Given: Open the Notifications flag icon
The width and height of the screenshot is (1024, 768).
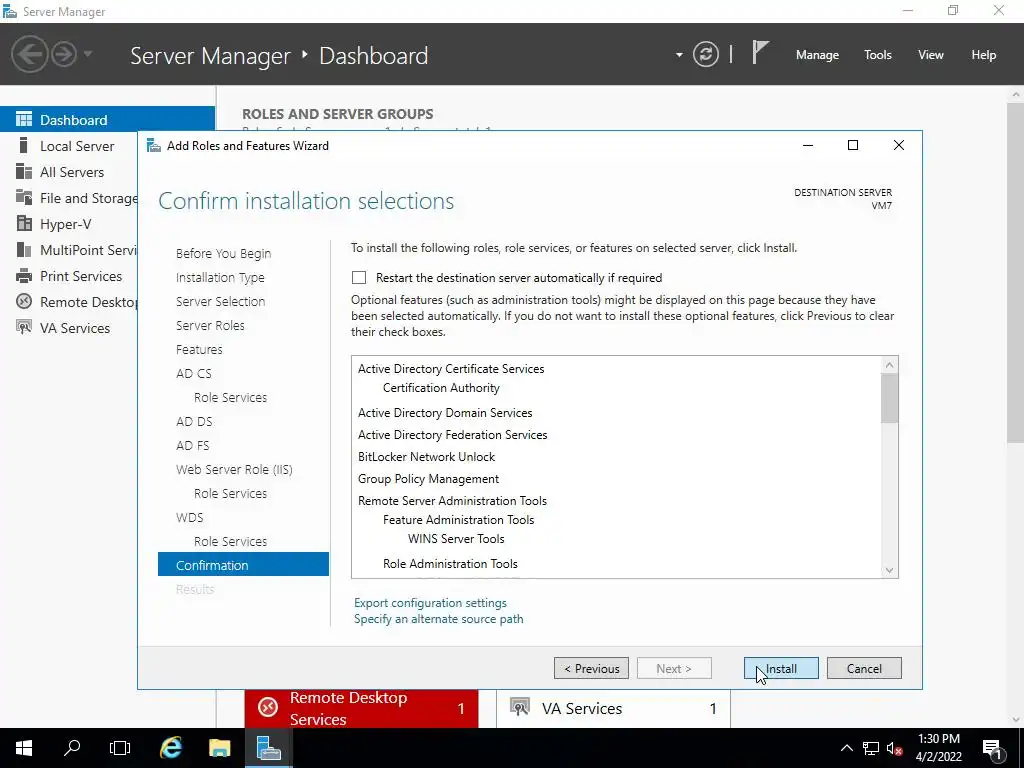Looking at the screenshot, I should pyautogui.click(x=760, y=52).
